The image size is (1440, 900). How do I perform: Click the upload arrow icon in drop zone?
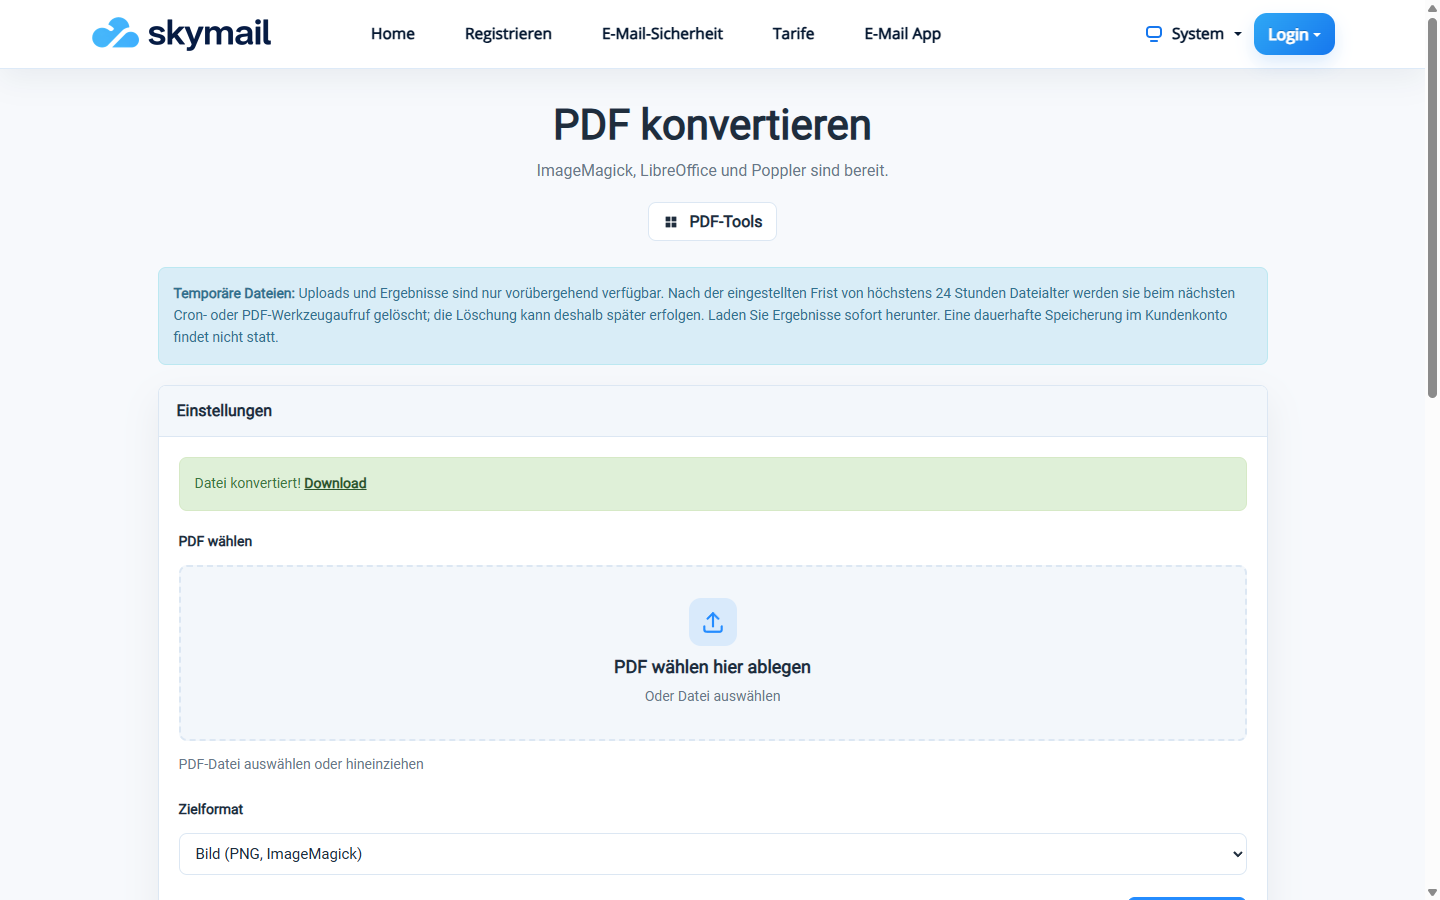point(713,622)
